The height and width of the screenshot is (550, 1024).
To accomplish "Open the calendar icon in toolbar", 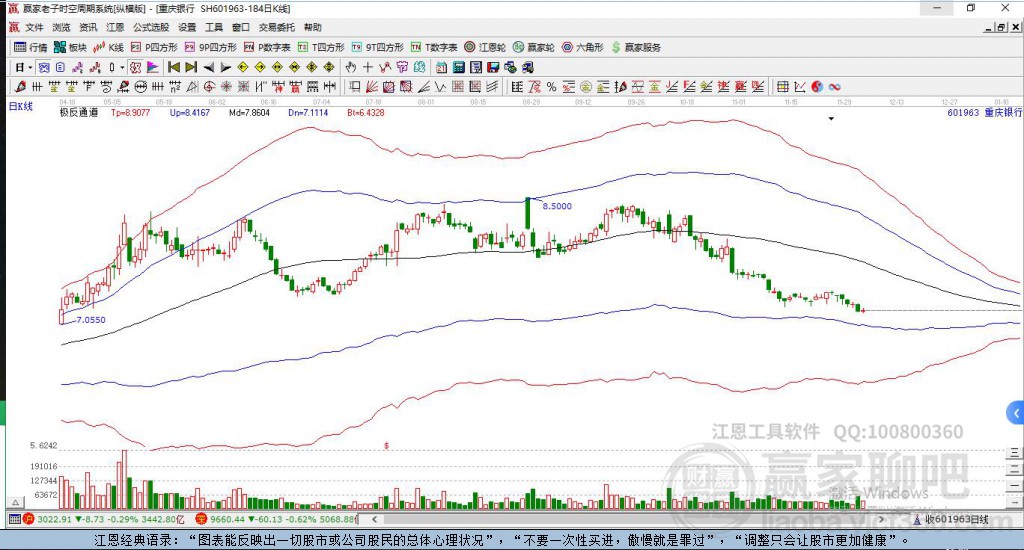I will point(441,67).
